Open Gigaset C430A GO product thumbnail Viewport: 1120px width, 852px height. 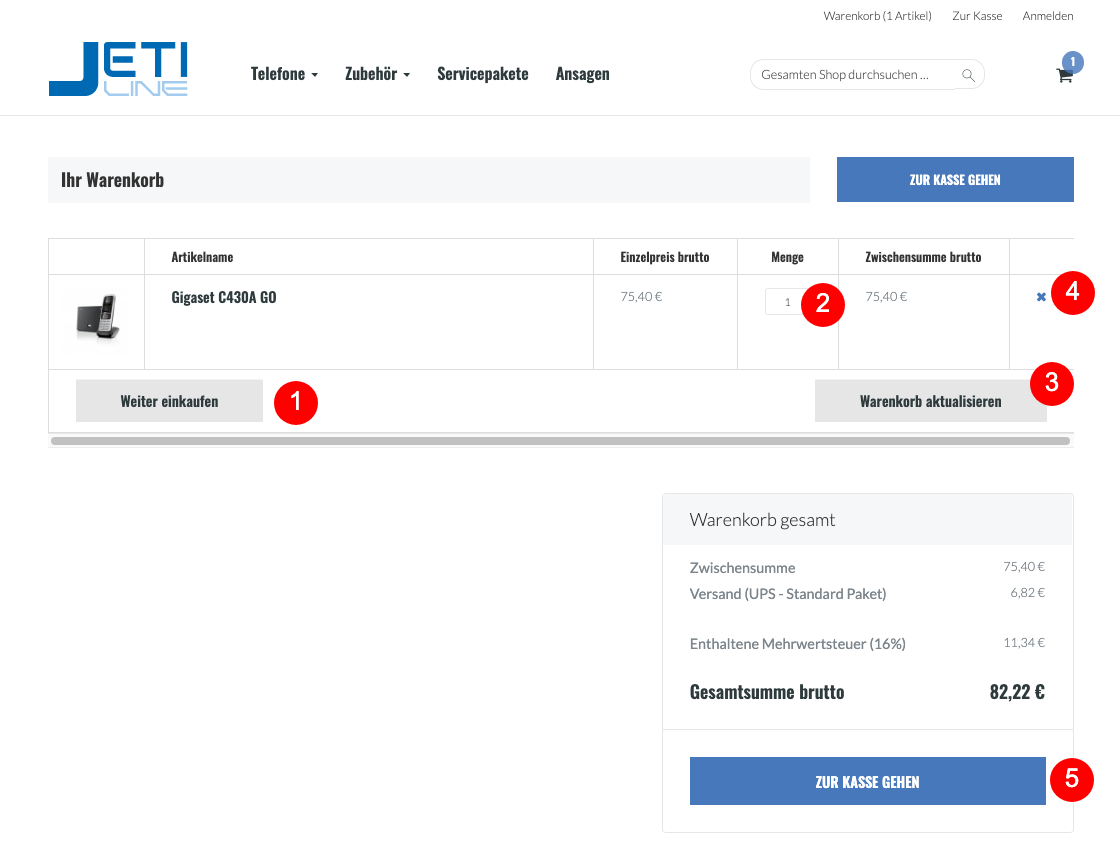tap(98, 317)
